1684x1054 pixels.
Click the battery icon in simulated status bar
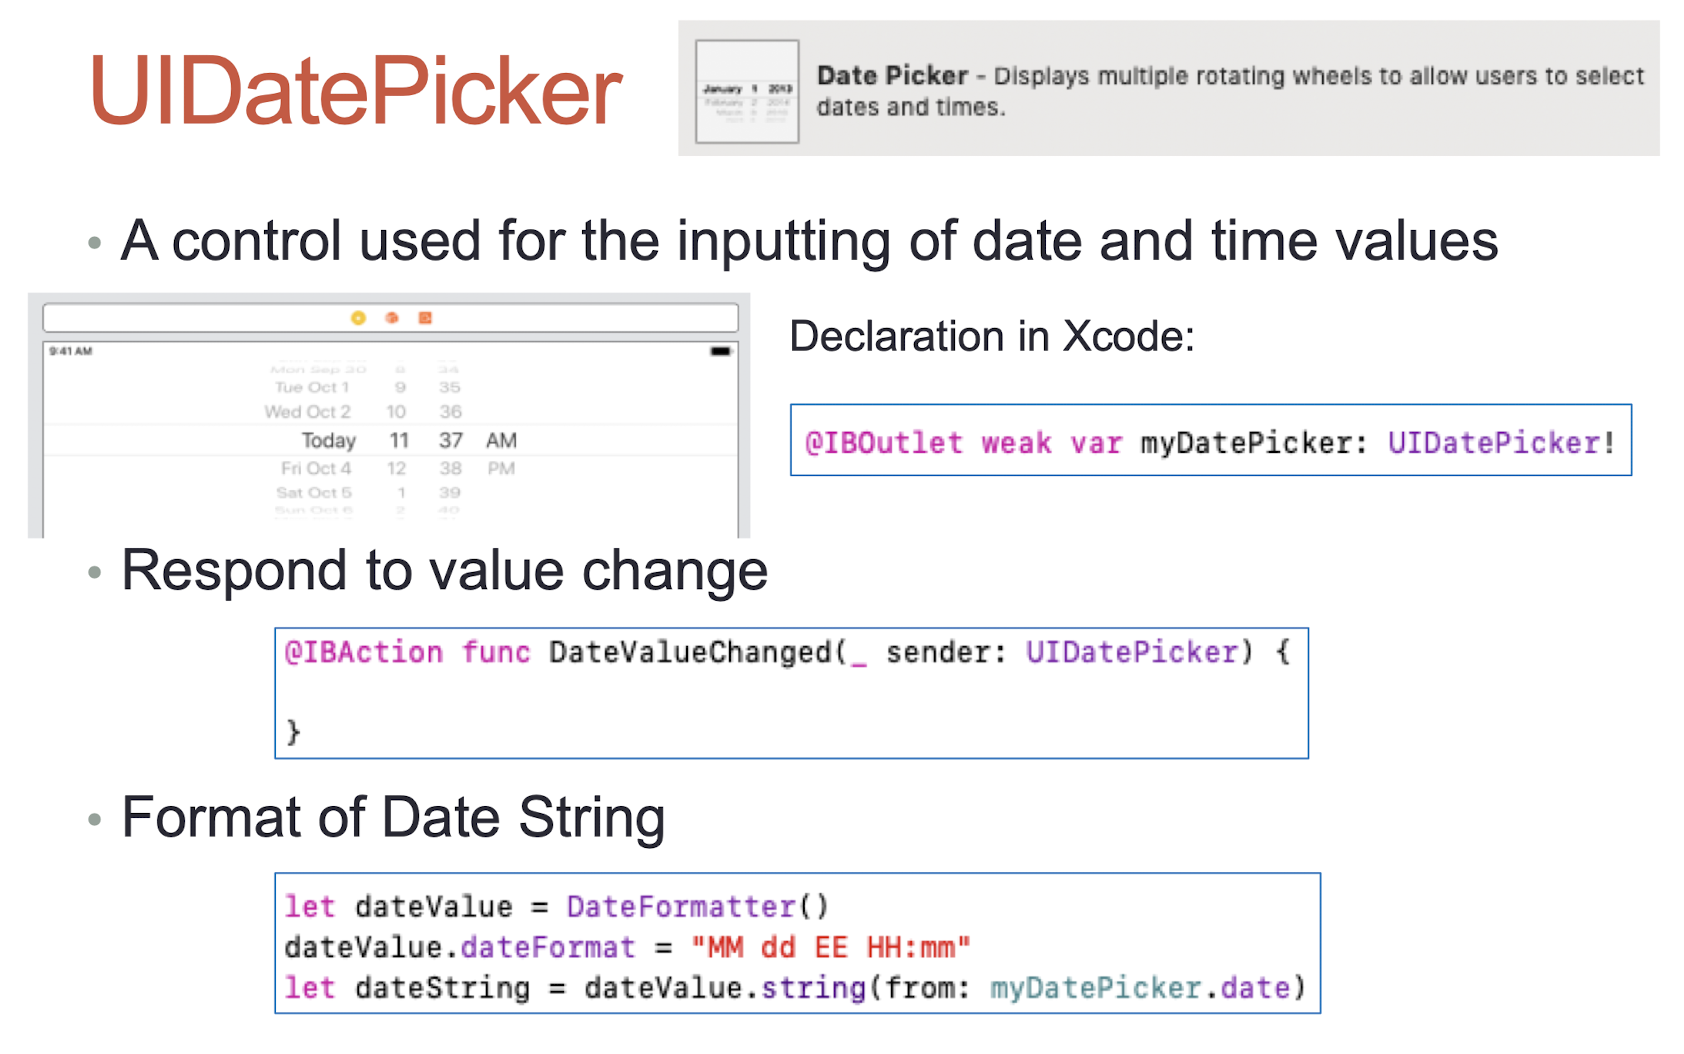click(x=720, y=351)
